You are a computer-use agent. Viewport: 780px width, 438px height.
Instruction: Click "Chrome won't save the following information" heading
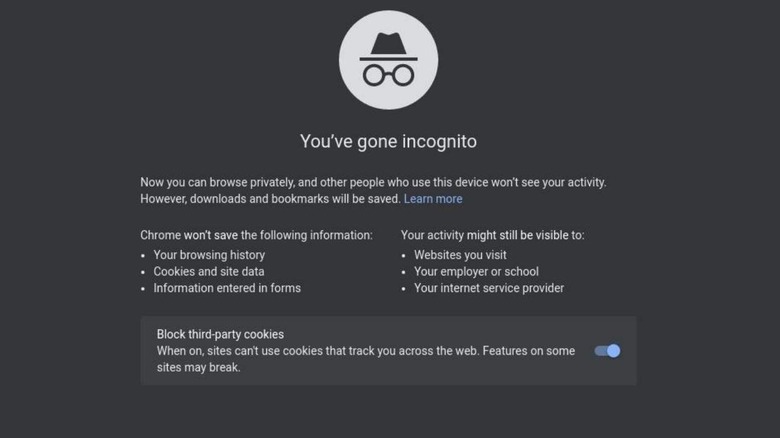(257, 235)
